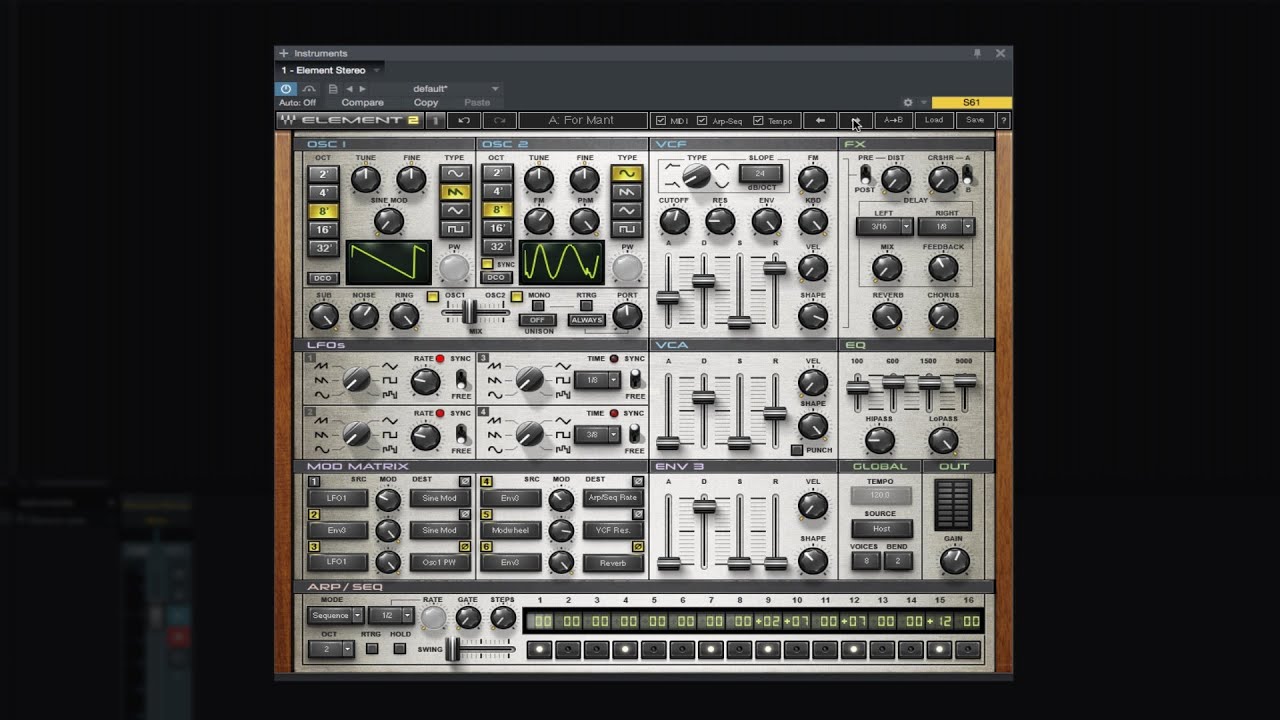
Task: Click the VCF decay slider
Action: pyautogui.click(x=703, y=281)
